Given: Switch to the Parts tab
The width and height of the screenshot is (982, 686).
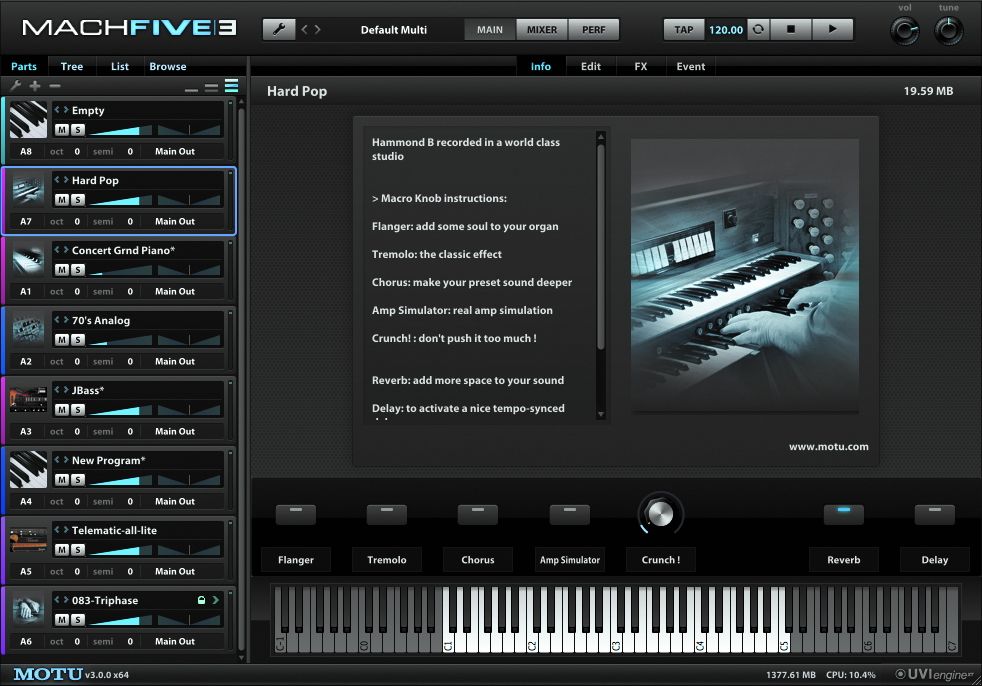Looking at the screenshot, I should pyautogui.click(x=24, y=66).
